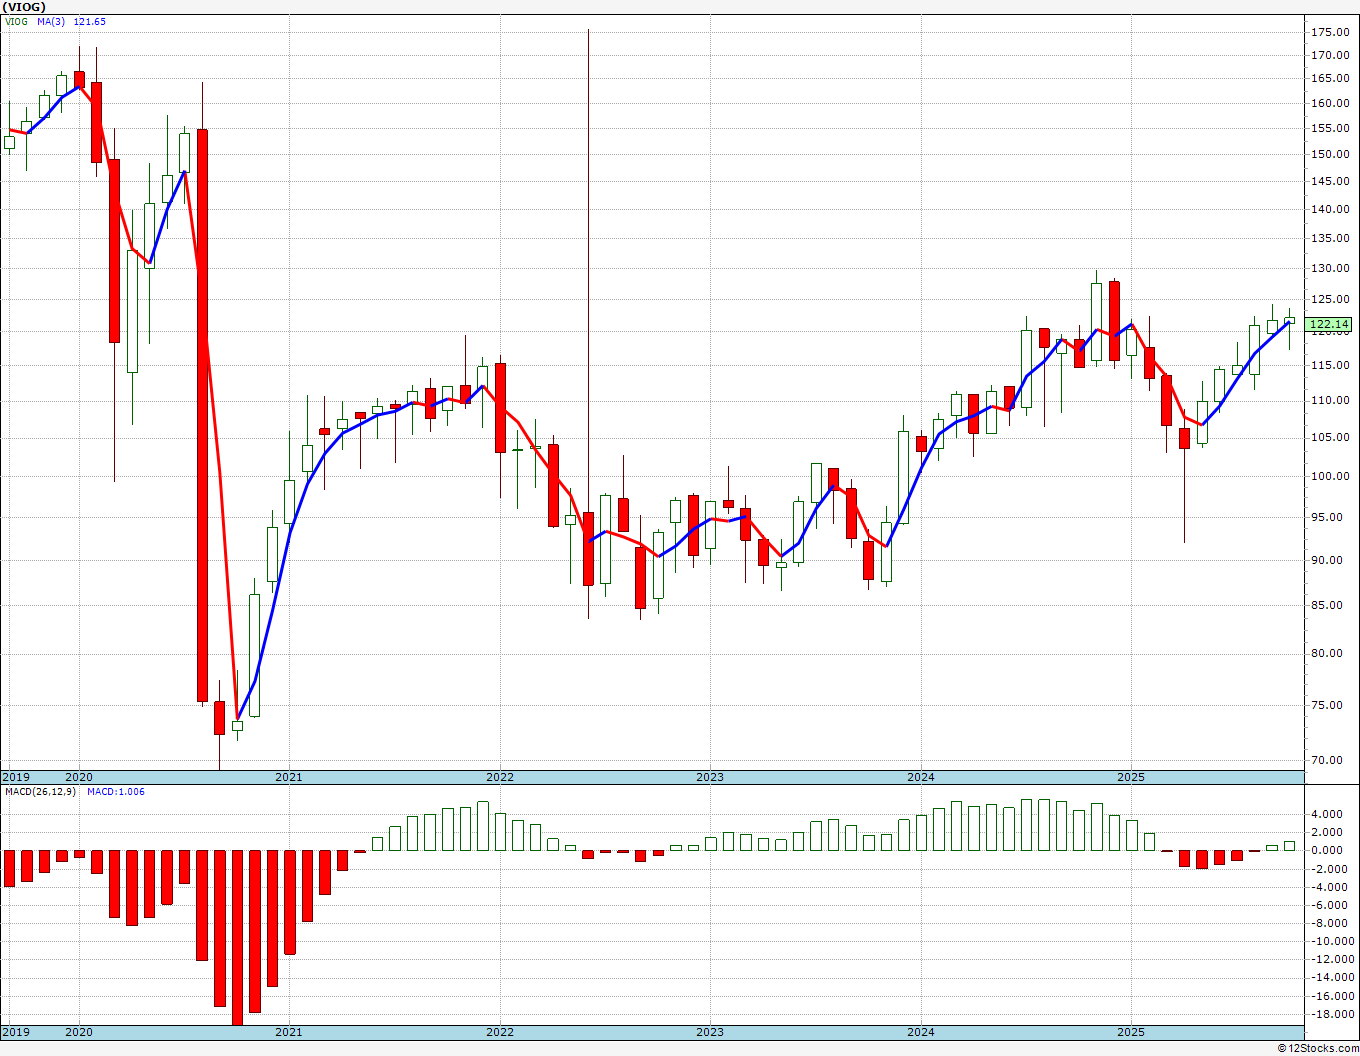The width and height of the screenshot is (1360, 1056).
Task: Click 2019 on the price chart time axis
Action: click(16, 777)
